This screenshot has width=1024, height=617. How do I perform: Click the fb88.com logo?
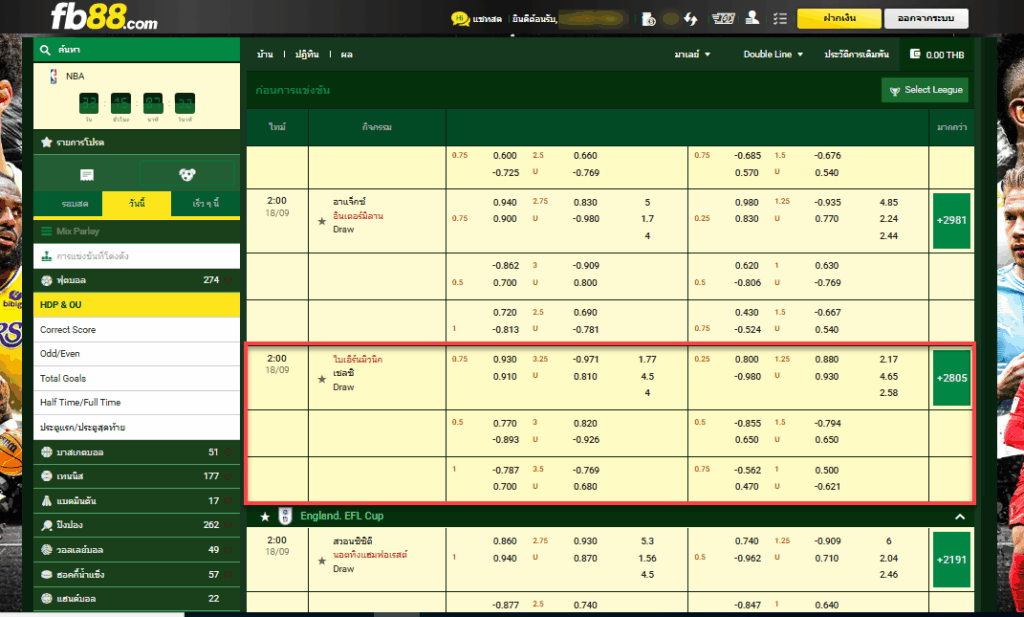[104, 16]
